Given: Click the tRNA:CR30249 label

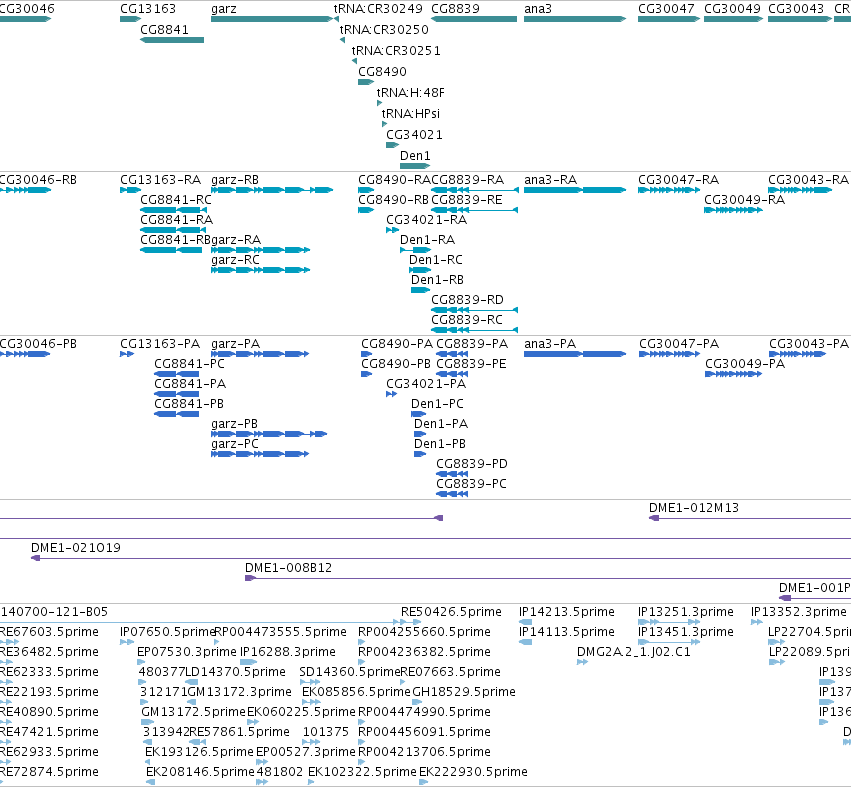Looking at the screenshot, I should point(378,9).
